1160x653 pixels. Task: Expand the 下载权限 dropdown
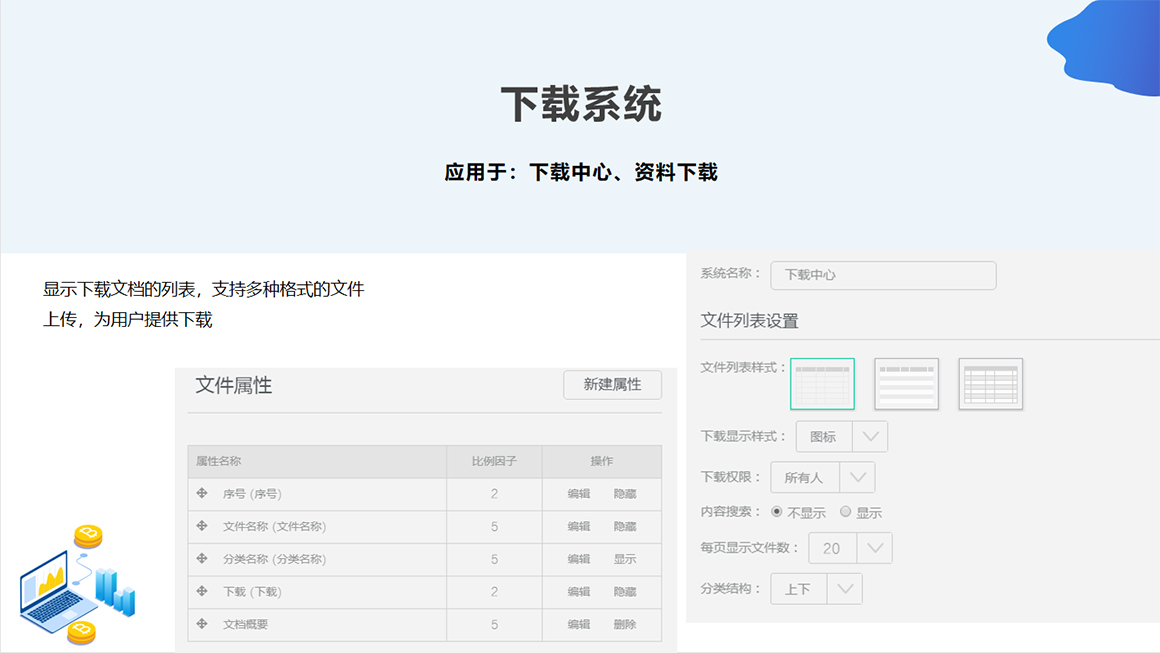click(x=857, y=477)
